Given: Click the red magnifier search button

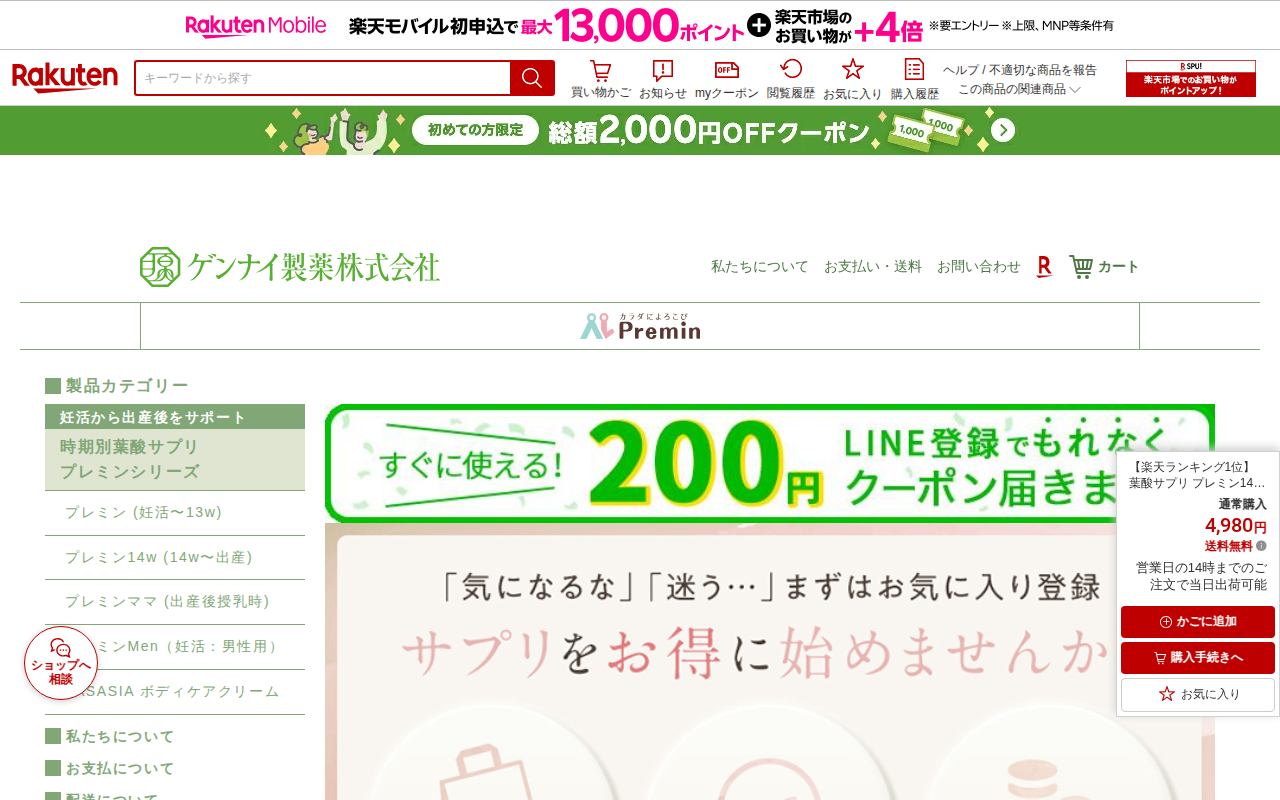Looking at the screenshot, I should coord(532,78).
